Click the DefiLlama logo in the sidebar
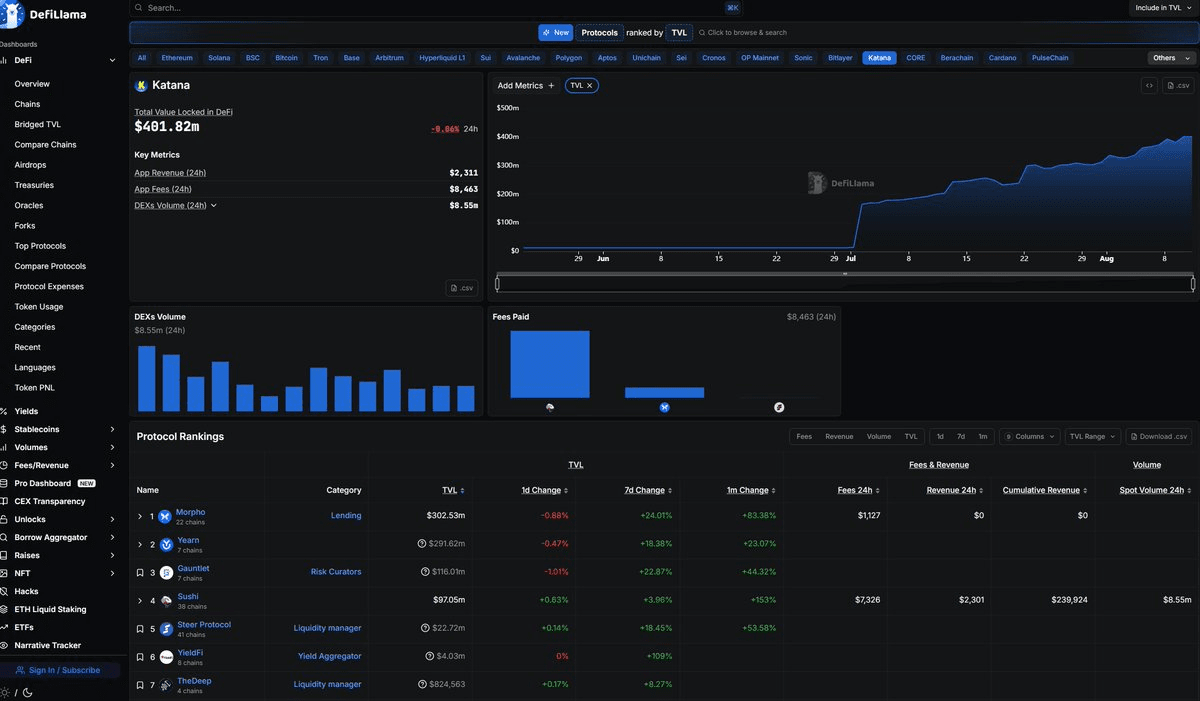Screen dimensions: 1200x701 tap(12, 12)
